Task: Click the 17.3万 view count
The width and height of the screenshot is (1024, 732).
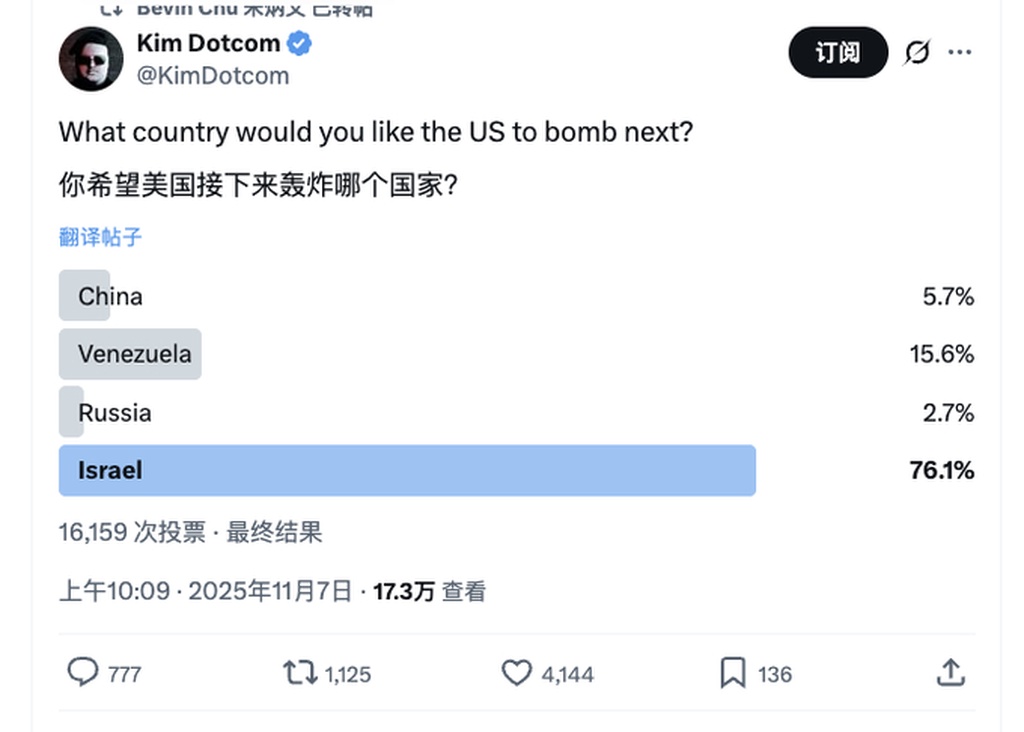Action: pyautogui.click(x=404, y=591)
